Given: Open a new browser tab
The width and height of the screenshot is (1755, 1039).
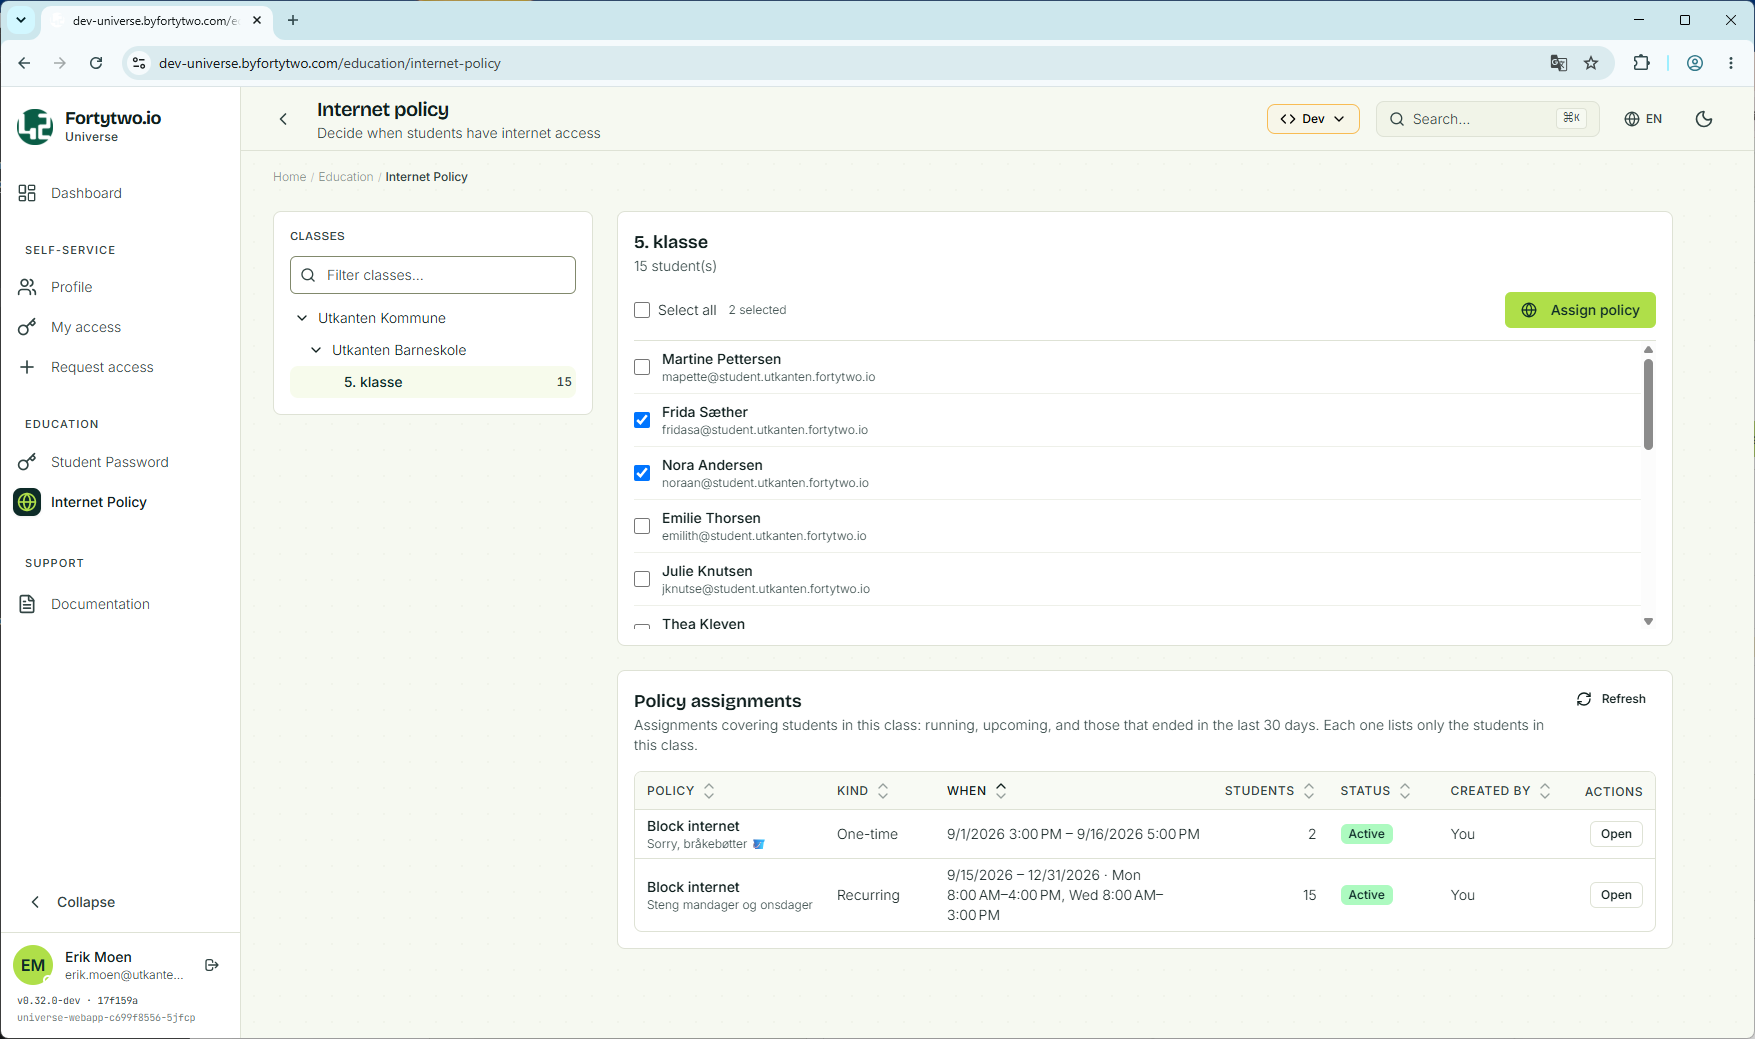Looking at the screenshot, I should 293,20.
